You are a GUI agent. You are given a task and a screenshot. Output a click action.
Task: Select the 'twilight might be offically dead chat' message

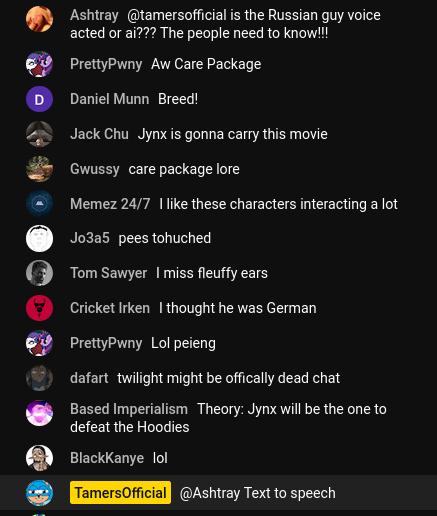pyautogui.click(x=229, y=378)
